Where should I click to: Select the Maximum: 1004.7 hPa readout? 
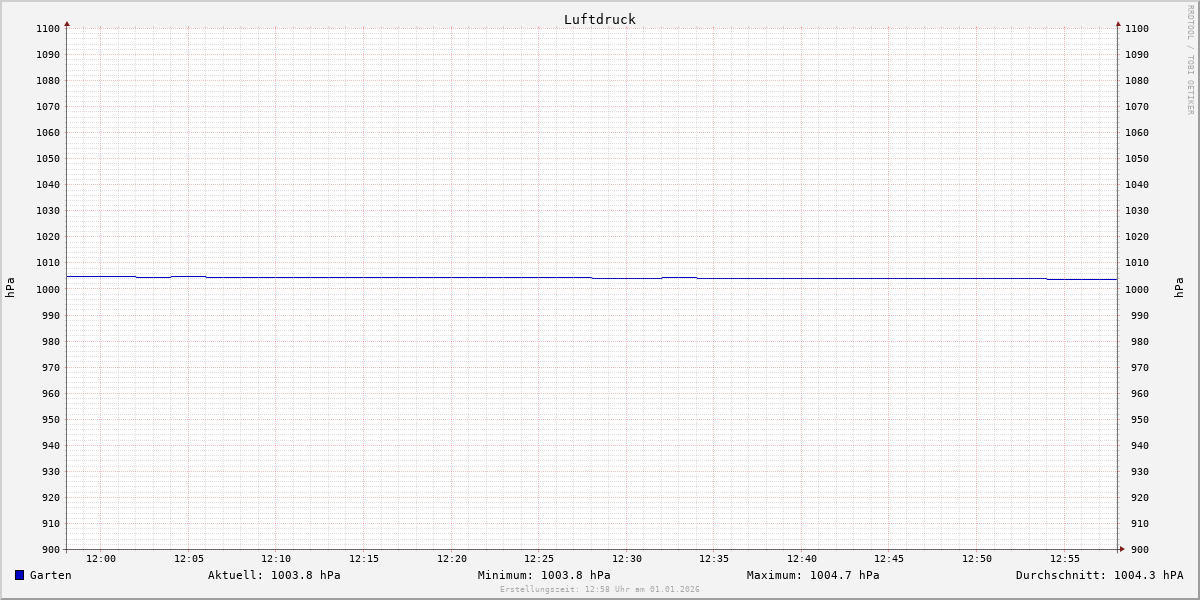tap(813, 575)
